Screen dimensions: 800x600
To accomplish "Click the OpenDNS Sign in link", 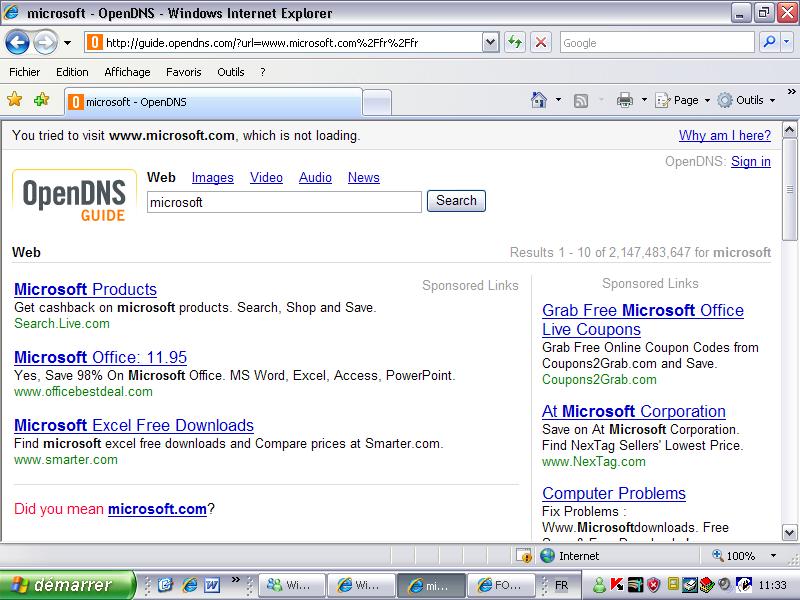I will pos(751,161).
